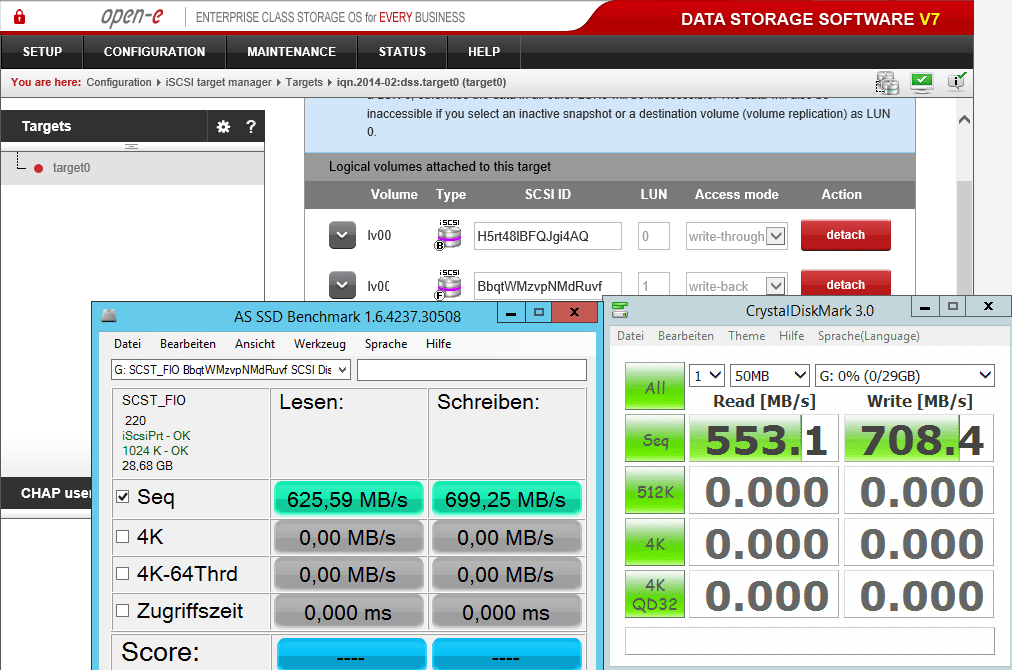
Task: Click the red lock icon in header
Action: pos(19,17)
